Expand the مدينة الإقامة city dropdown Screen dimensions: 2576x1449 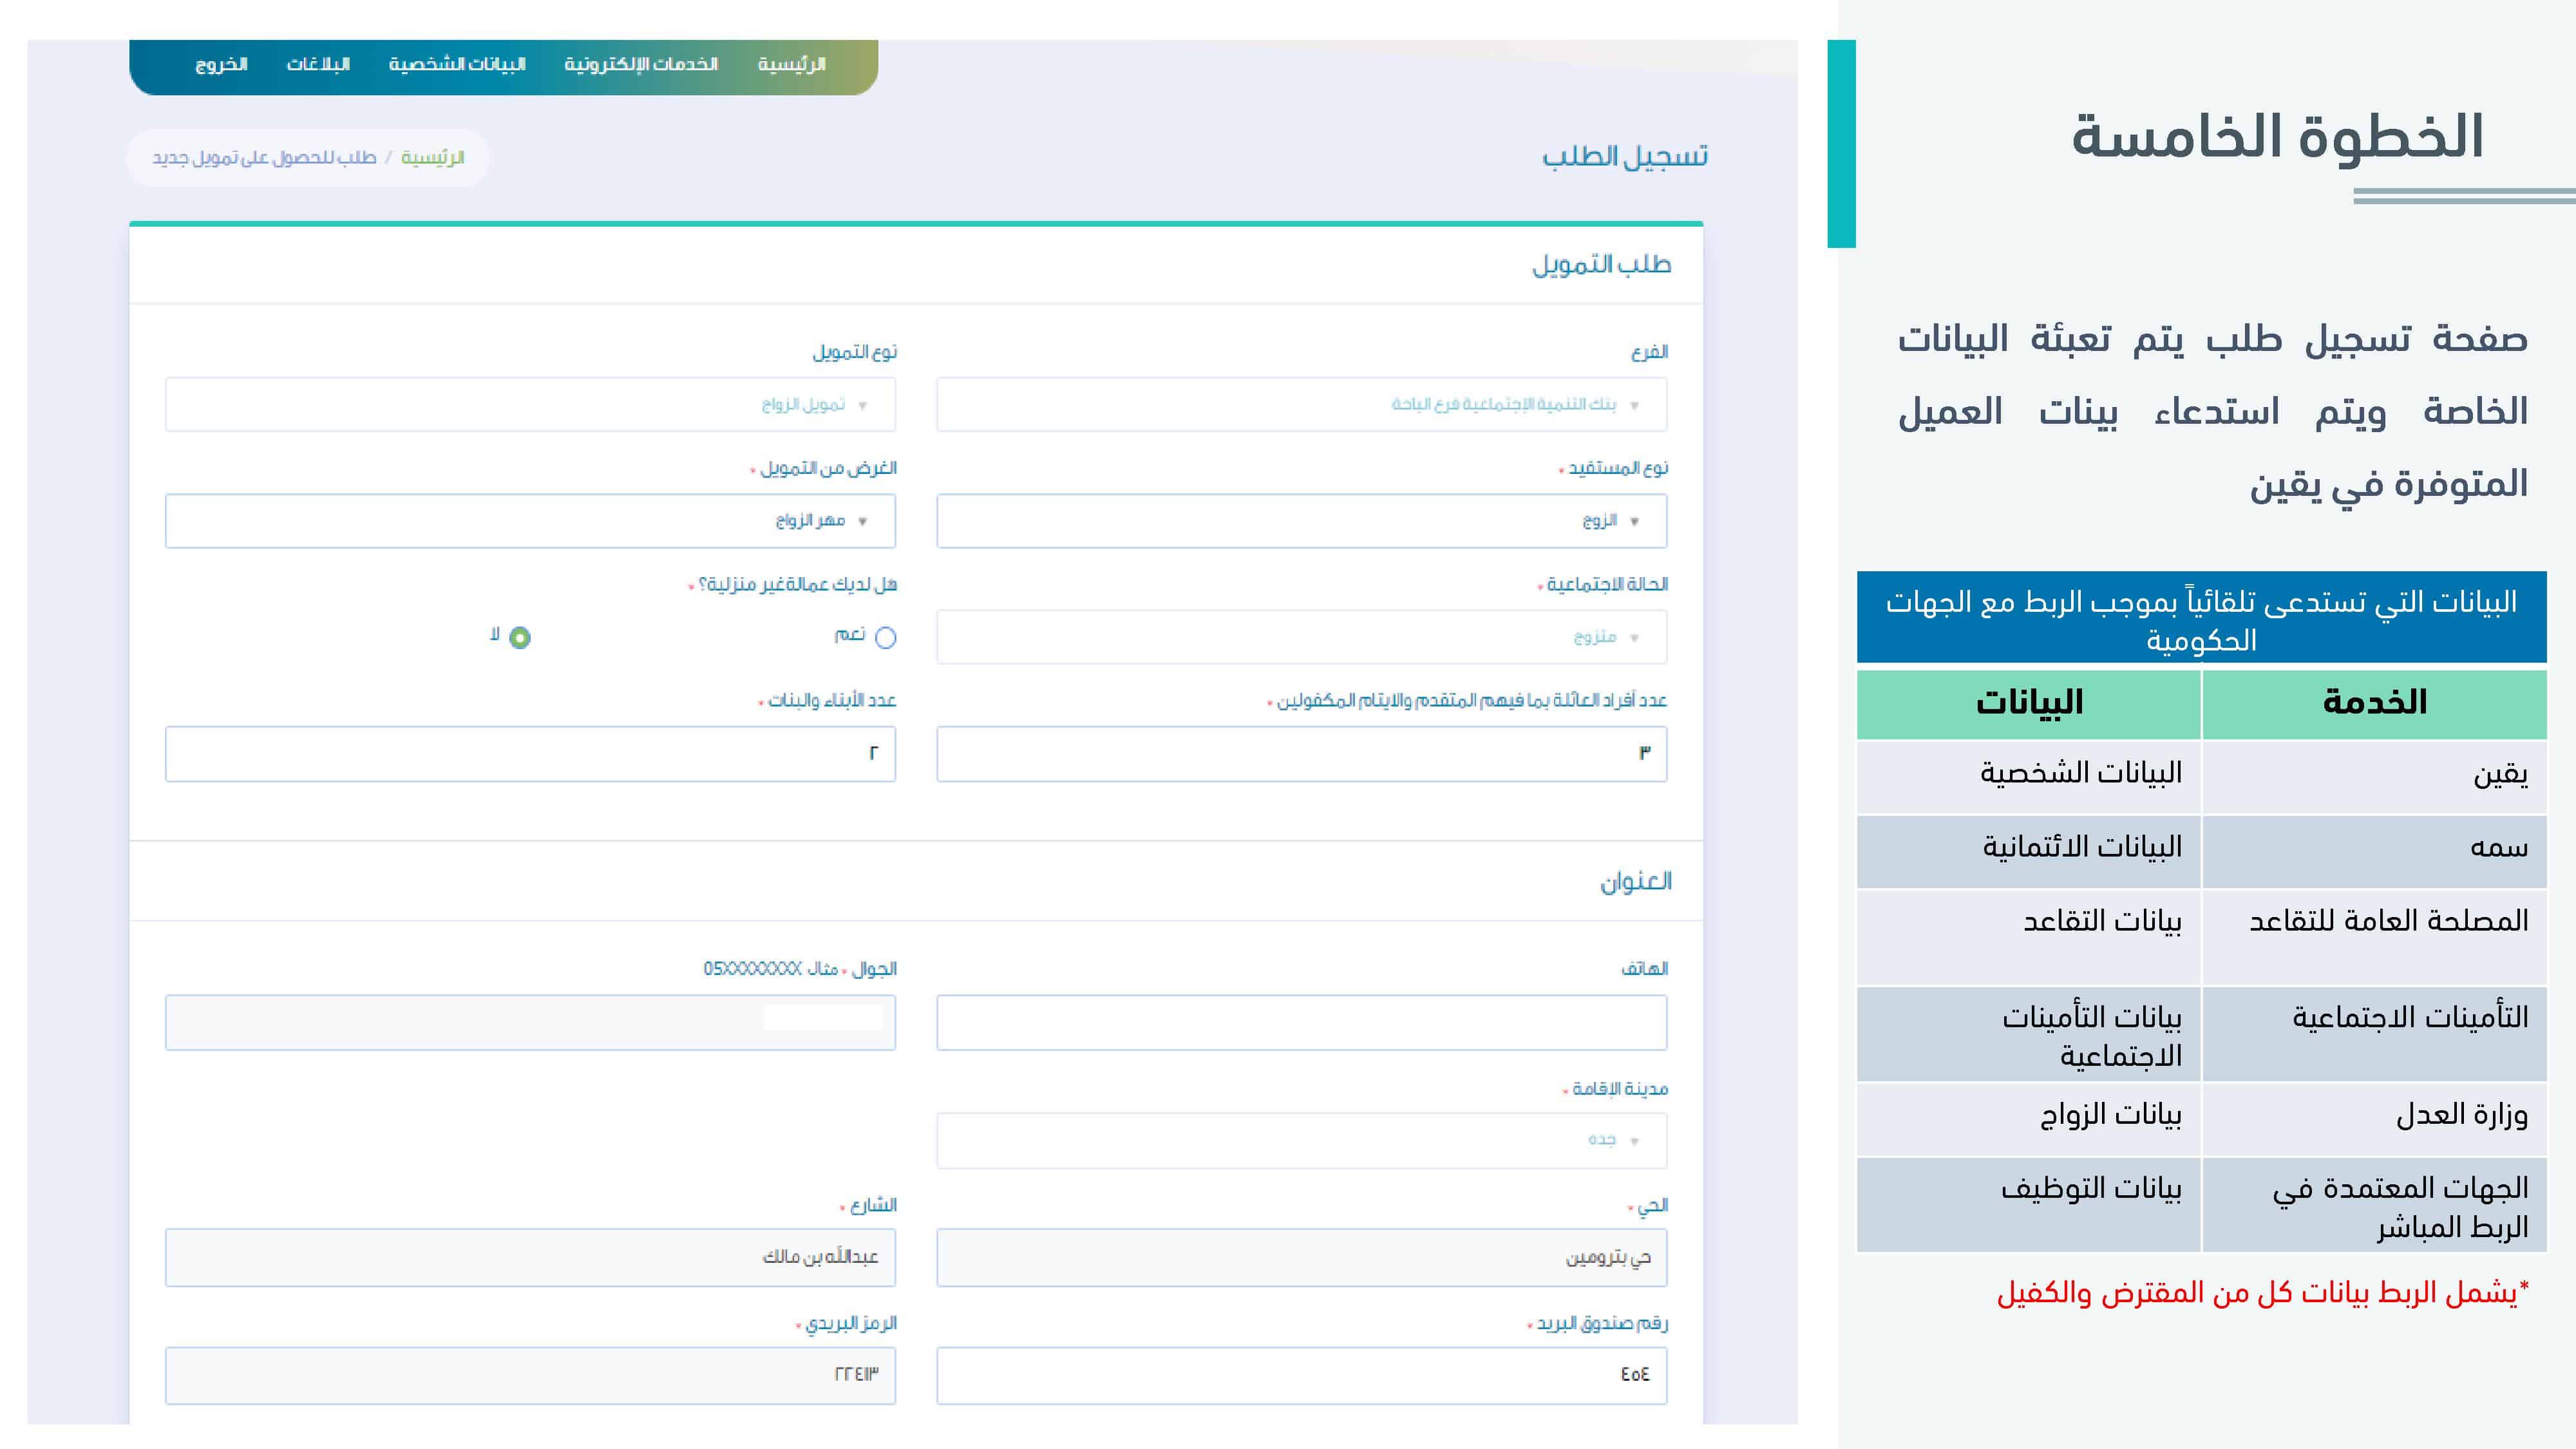click(x=1301, y=1140)
